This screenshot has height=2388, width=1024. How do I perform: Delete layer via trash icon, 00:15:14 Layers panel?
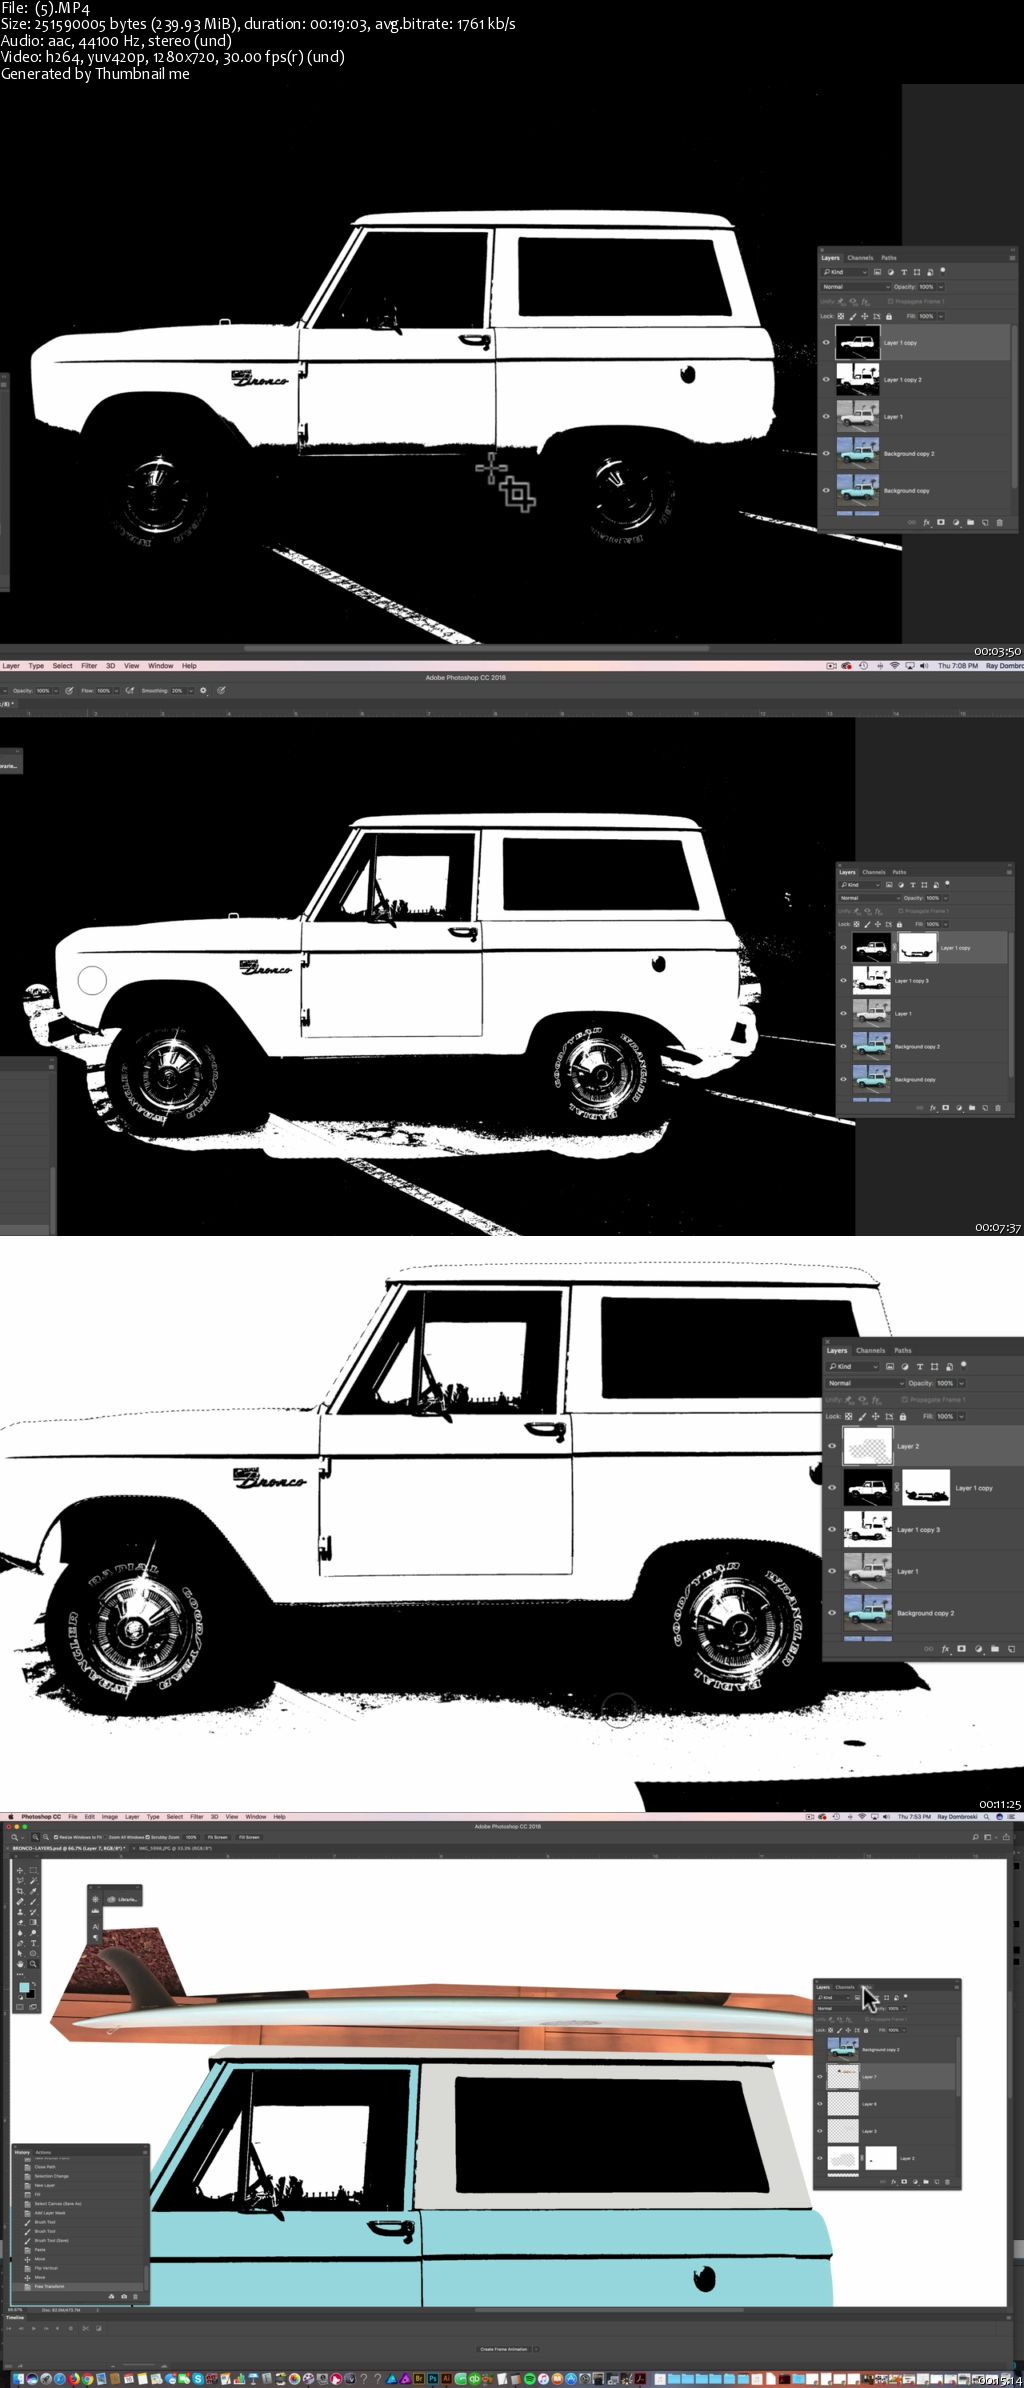pyautogui.click(x=947, y=2182)
